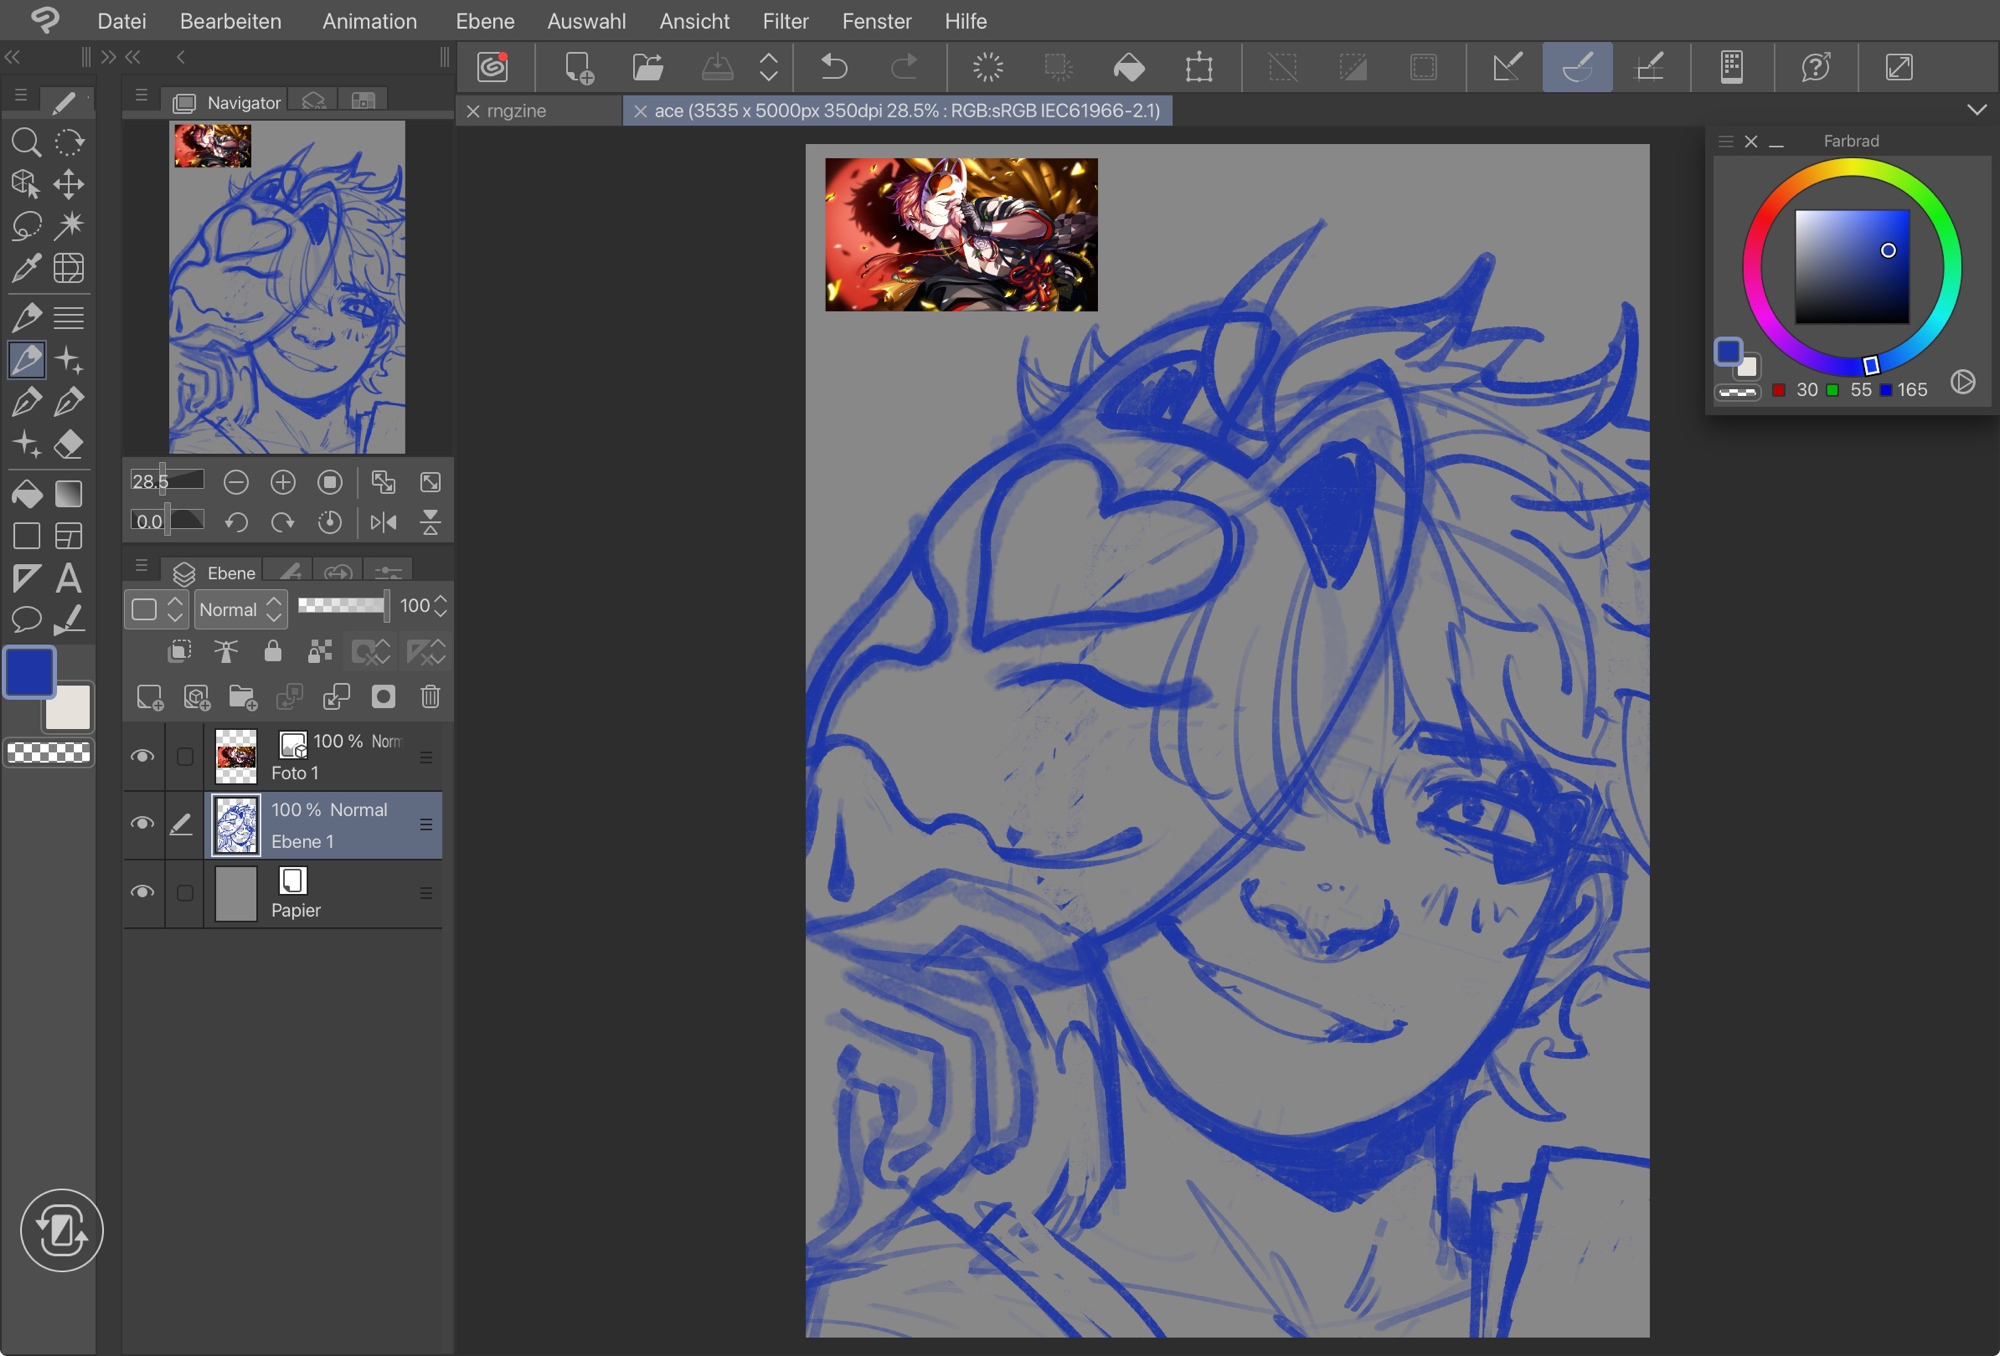
Task: Toggle visibility of Ebene 1 layer
Action: [x=143, y=824]
